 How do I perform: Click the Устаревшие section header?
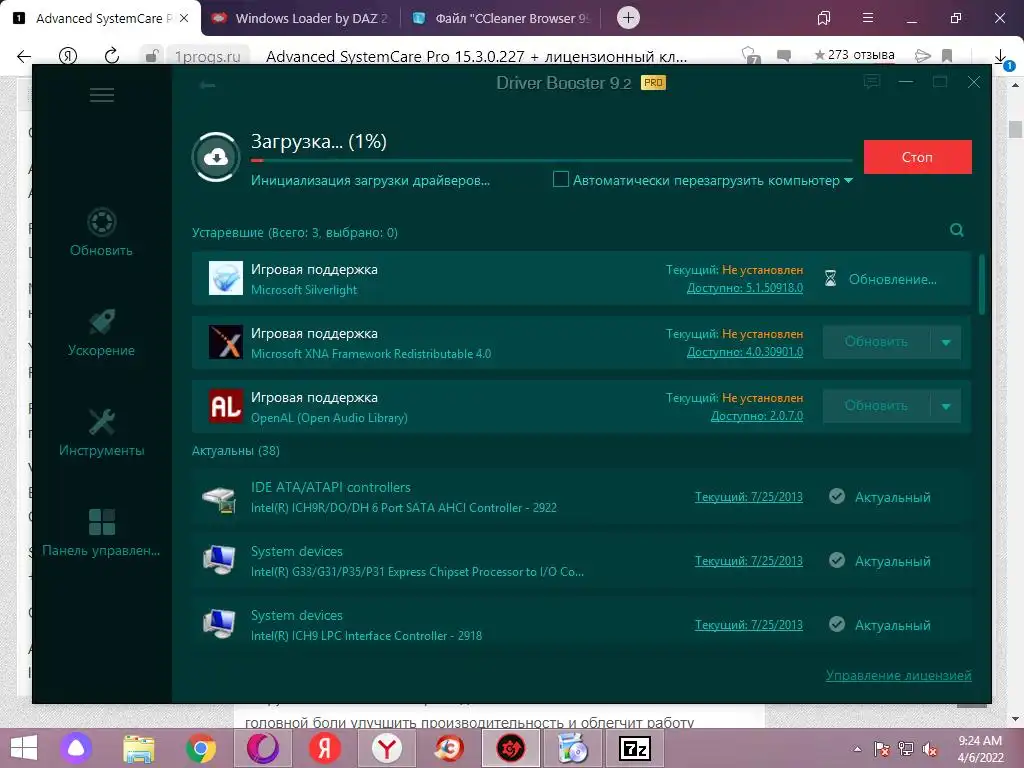point(295,232)
